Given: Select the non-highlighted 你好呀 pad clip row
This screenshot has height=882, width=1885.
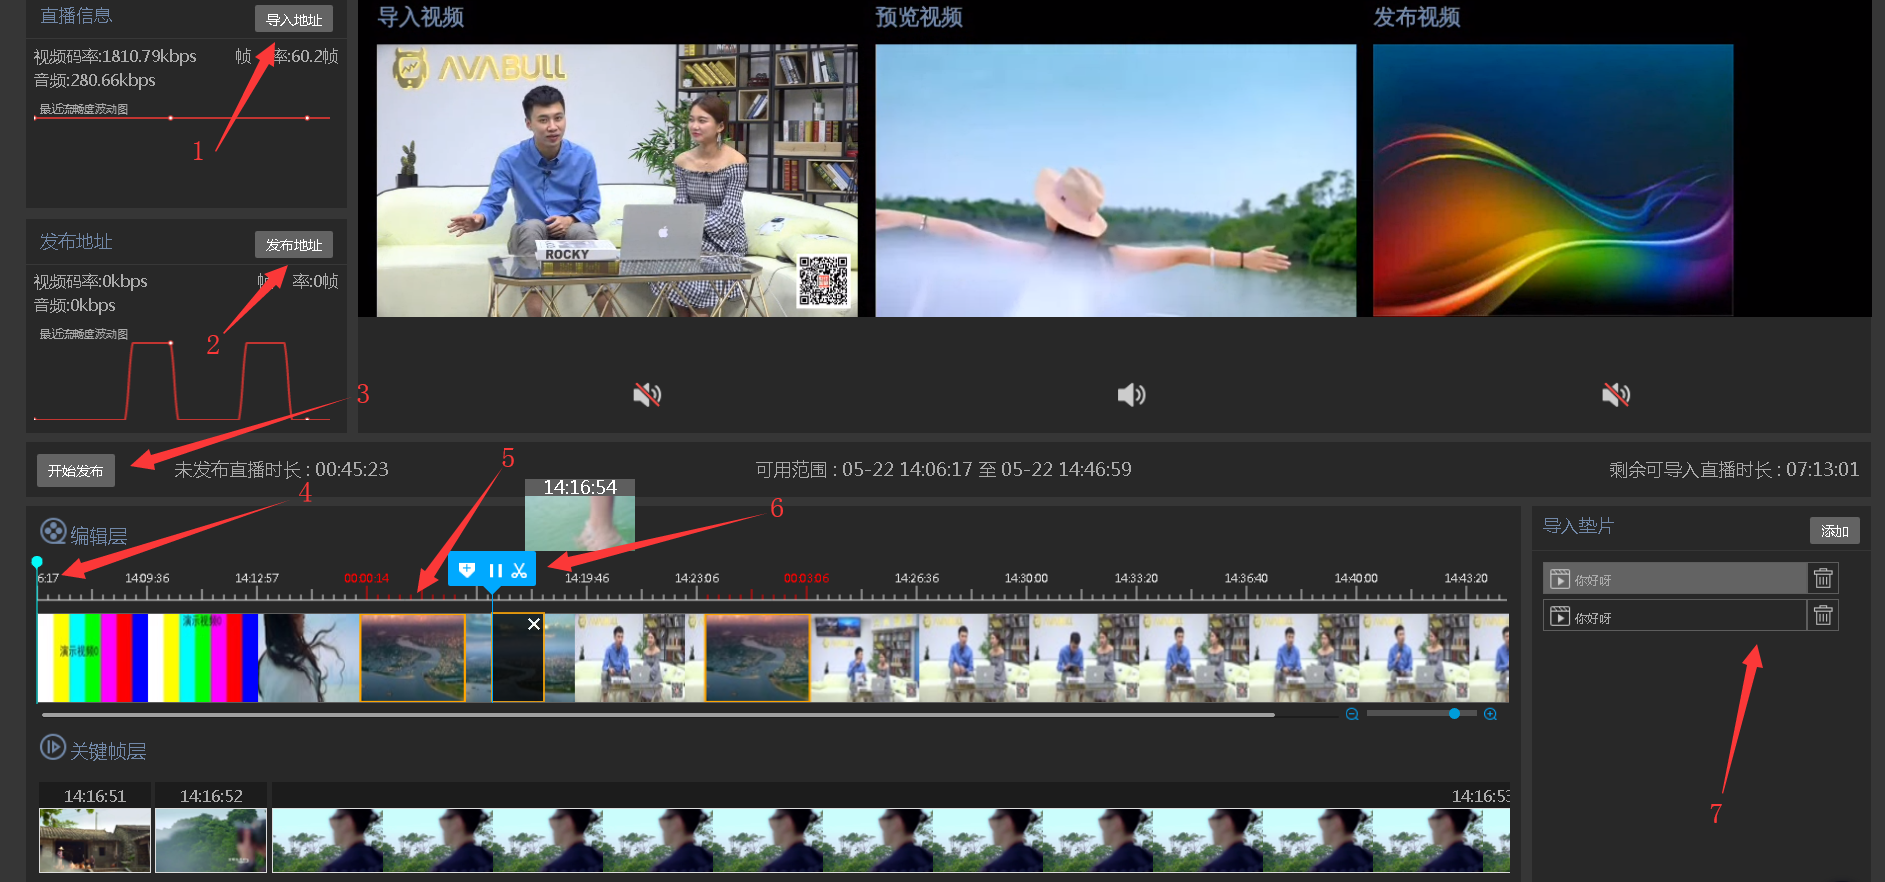Looking at the screenshot, I should [1675, 615].
